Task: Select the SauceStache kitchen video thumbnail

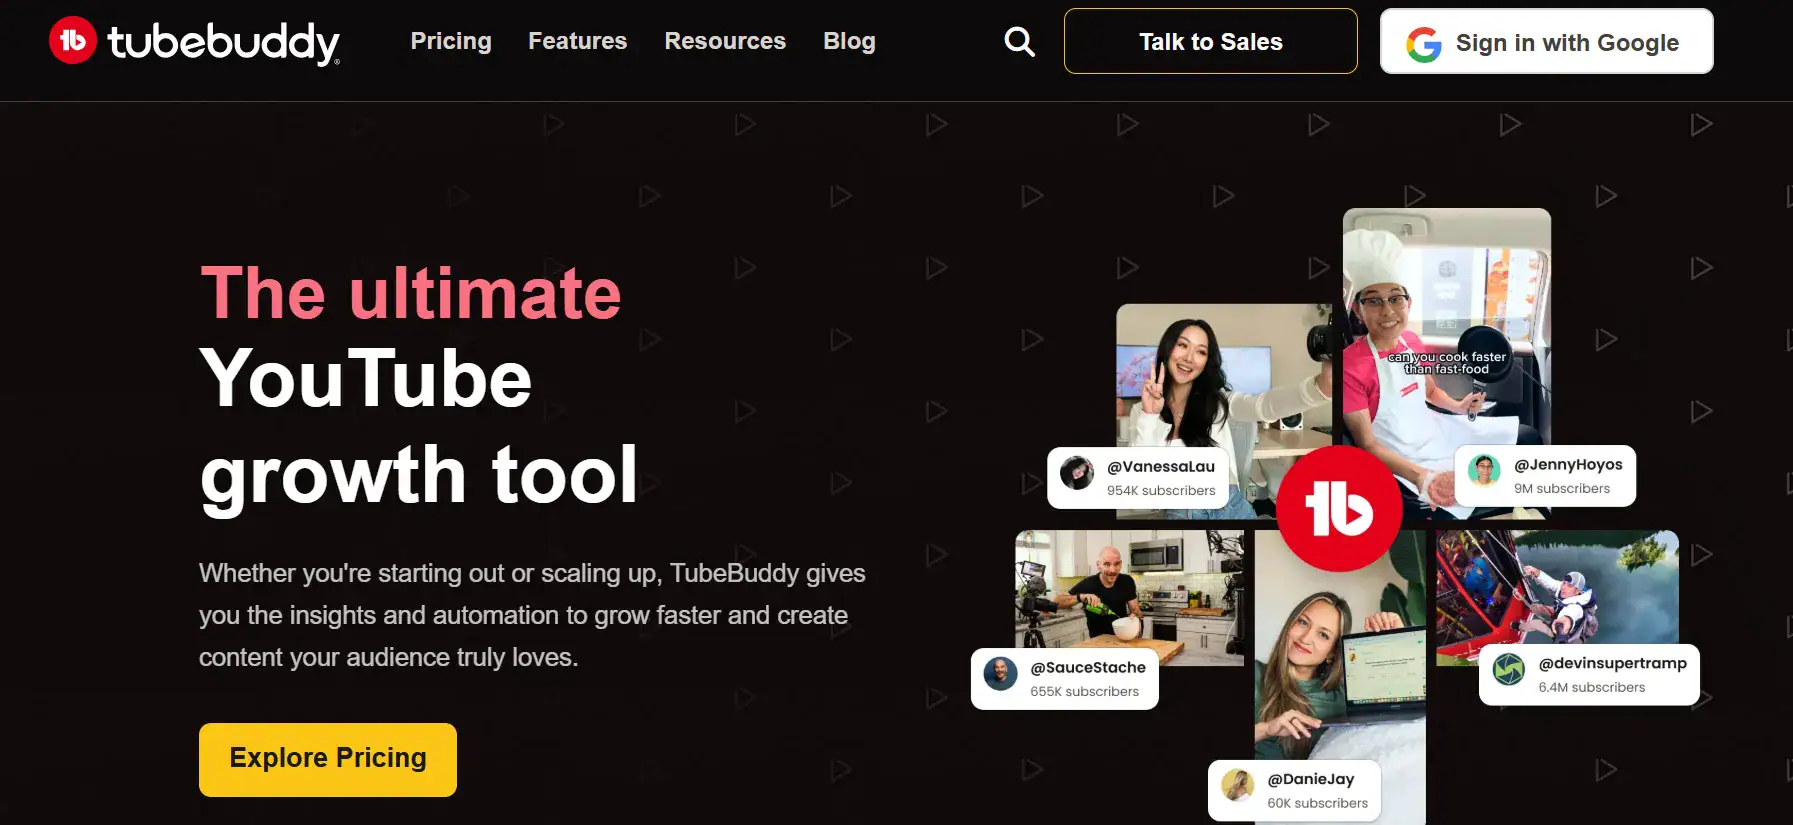Action: click(x=1129, y=590)
